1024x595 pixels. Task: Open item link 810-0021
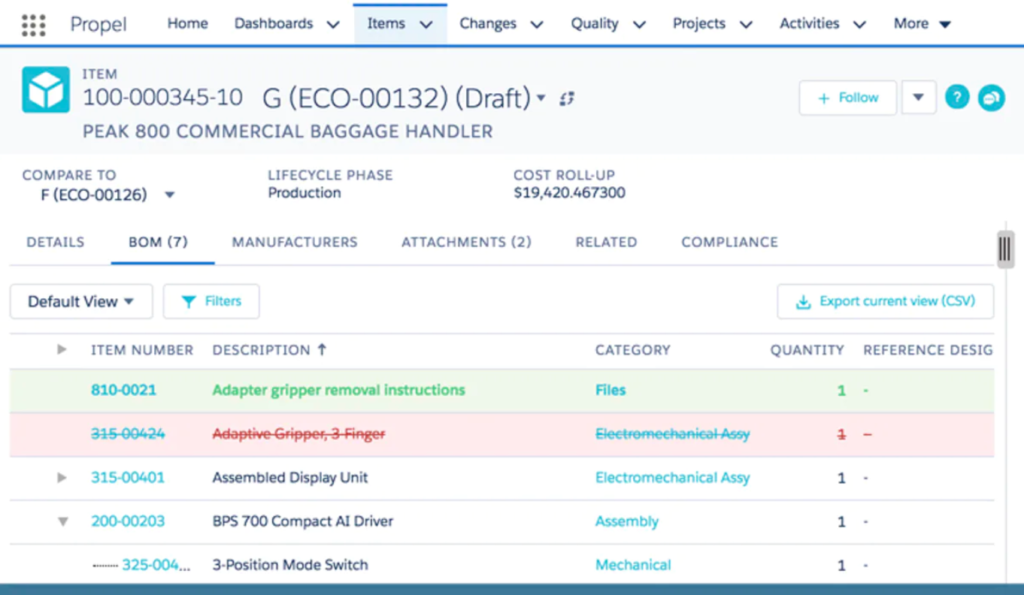[123, 390]
